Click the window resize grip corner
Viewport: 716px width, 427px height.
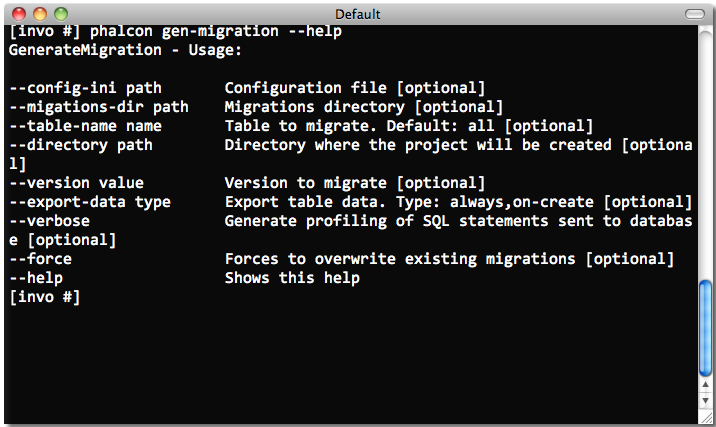[706, 417]
